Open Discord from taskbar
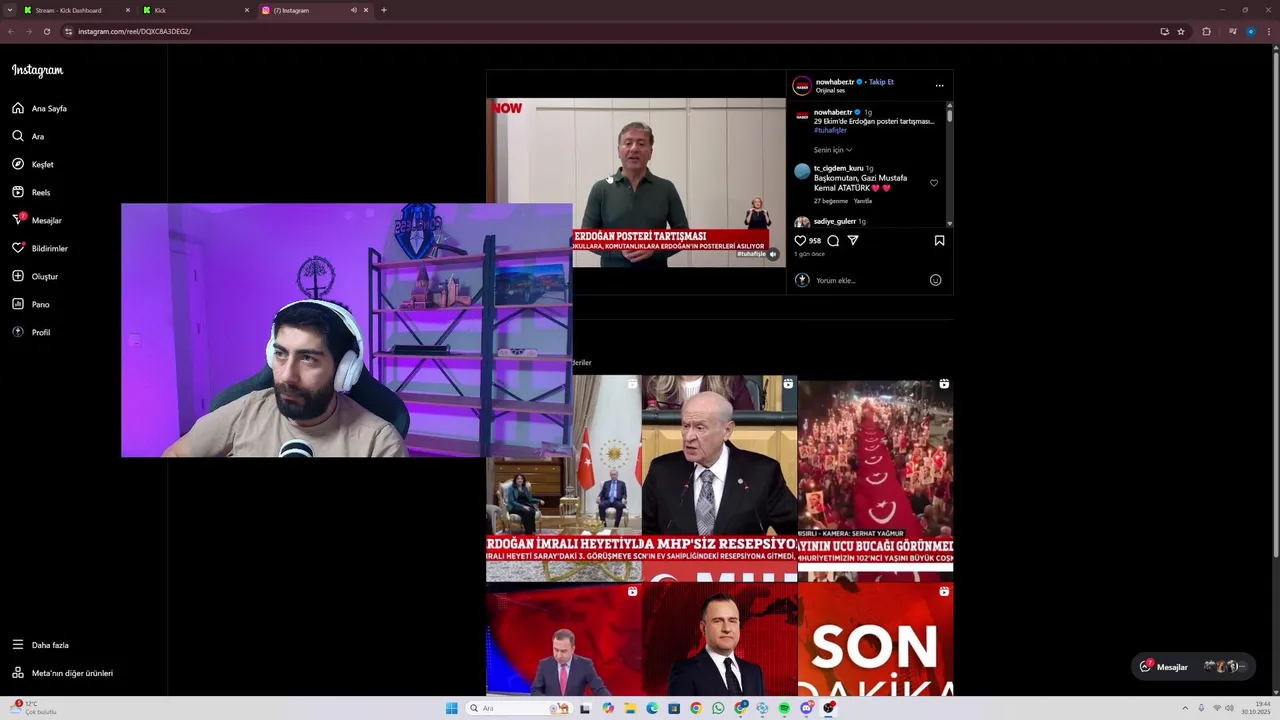 806,708
